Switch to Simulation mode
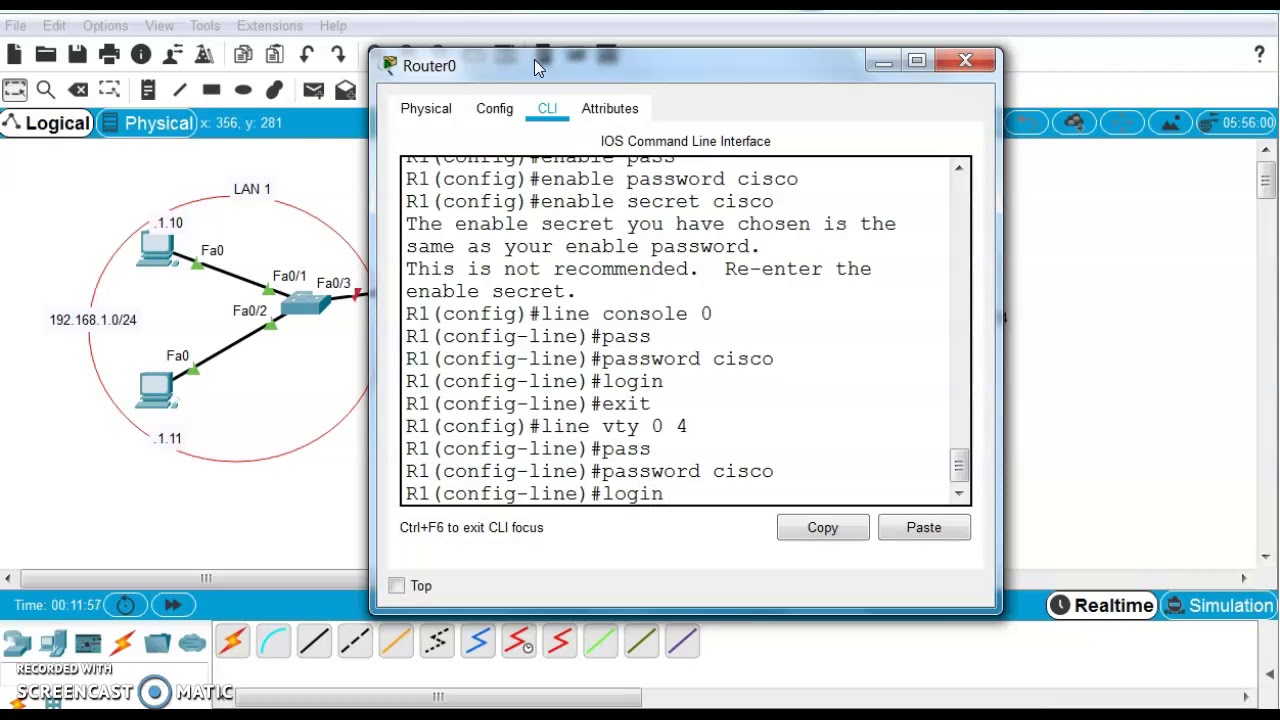The image size is (1280, 720). tap(1219, 605)
